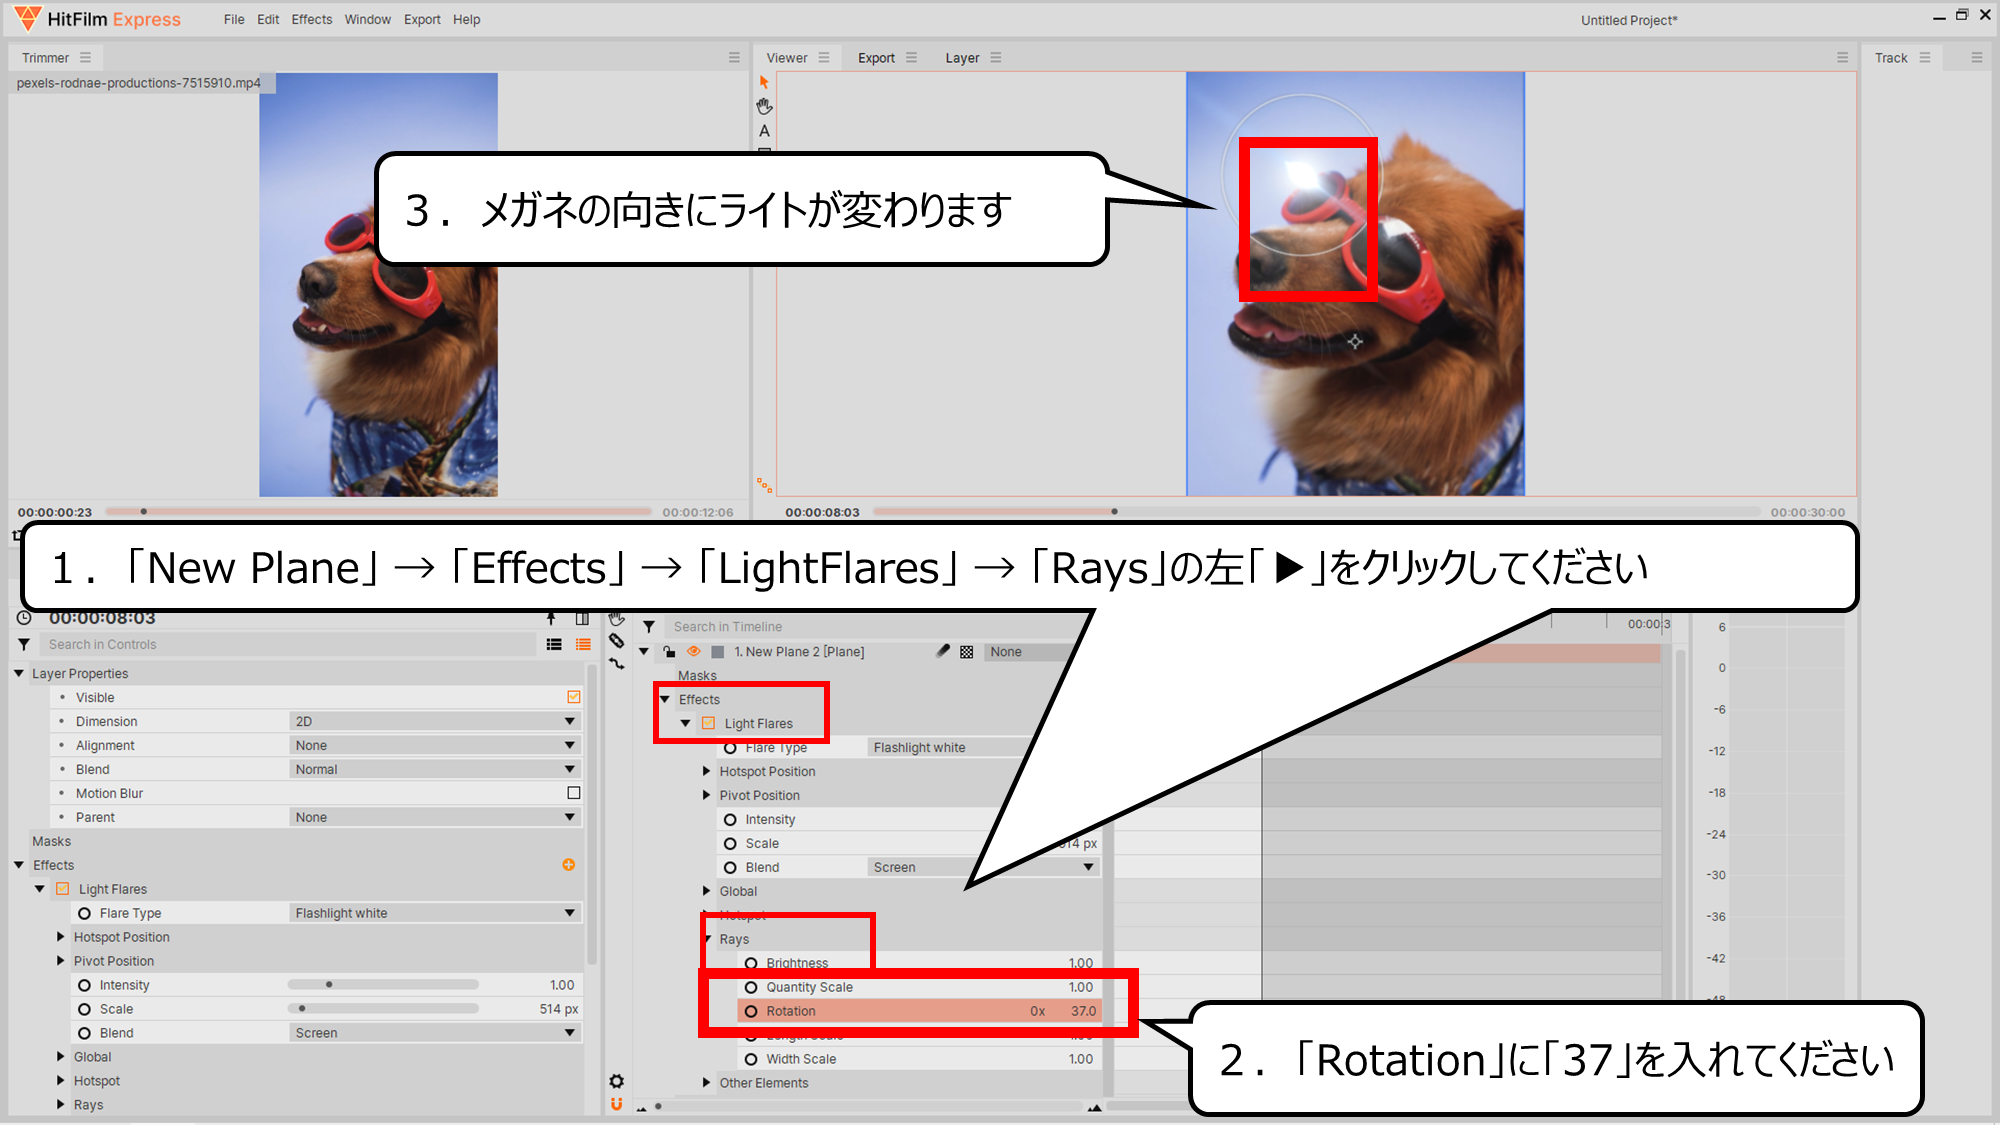Open the Viewer tab options menu
The width and height of the screenshot is (2000, 1125).
tap(824, 58)
